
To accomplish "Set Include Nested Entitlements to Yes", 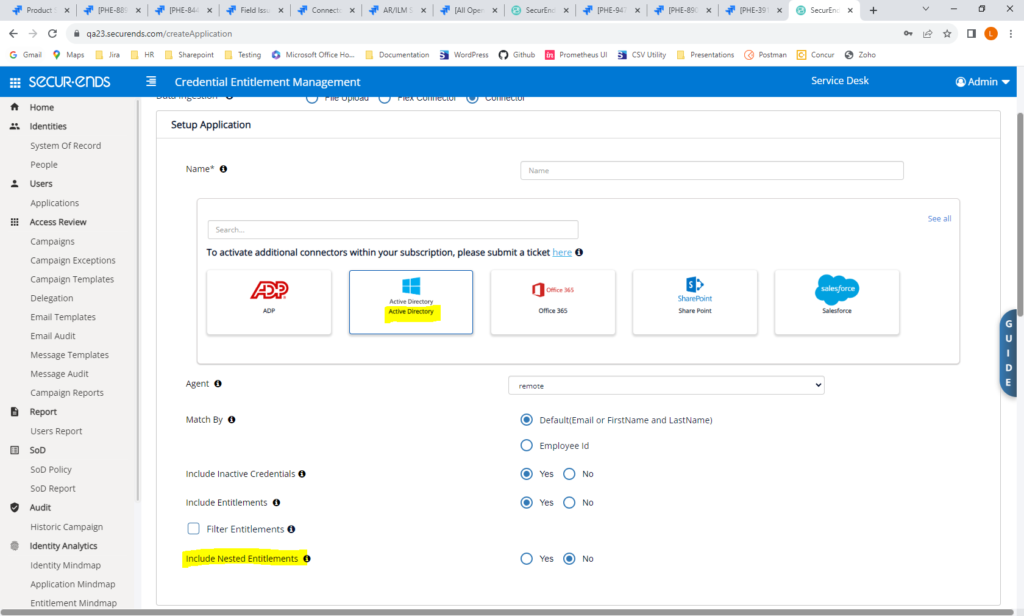I will click(526, 559).
